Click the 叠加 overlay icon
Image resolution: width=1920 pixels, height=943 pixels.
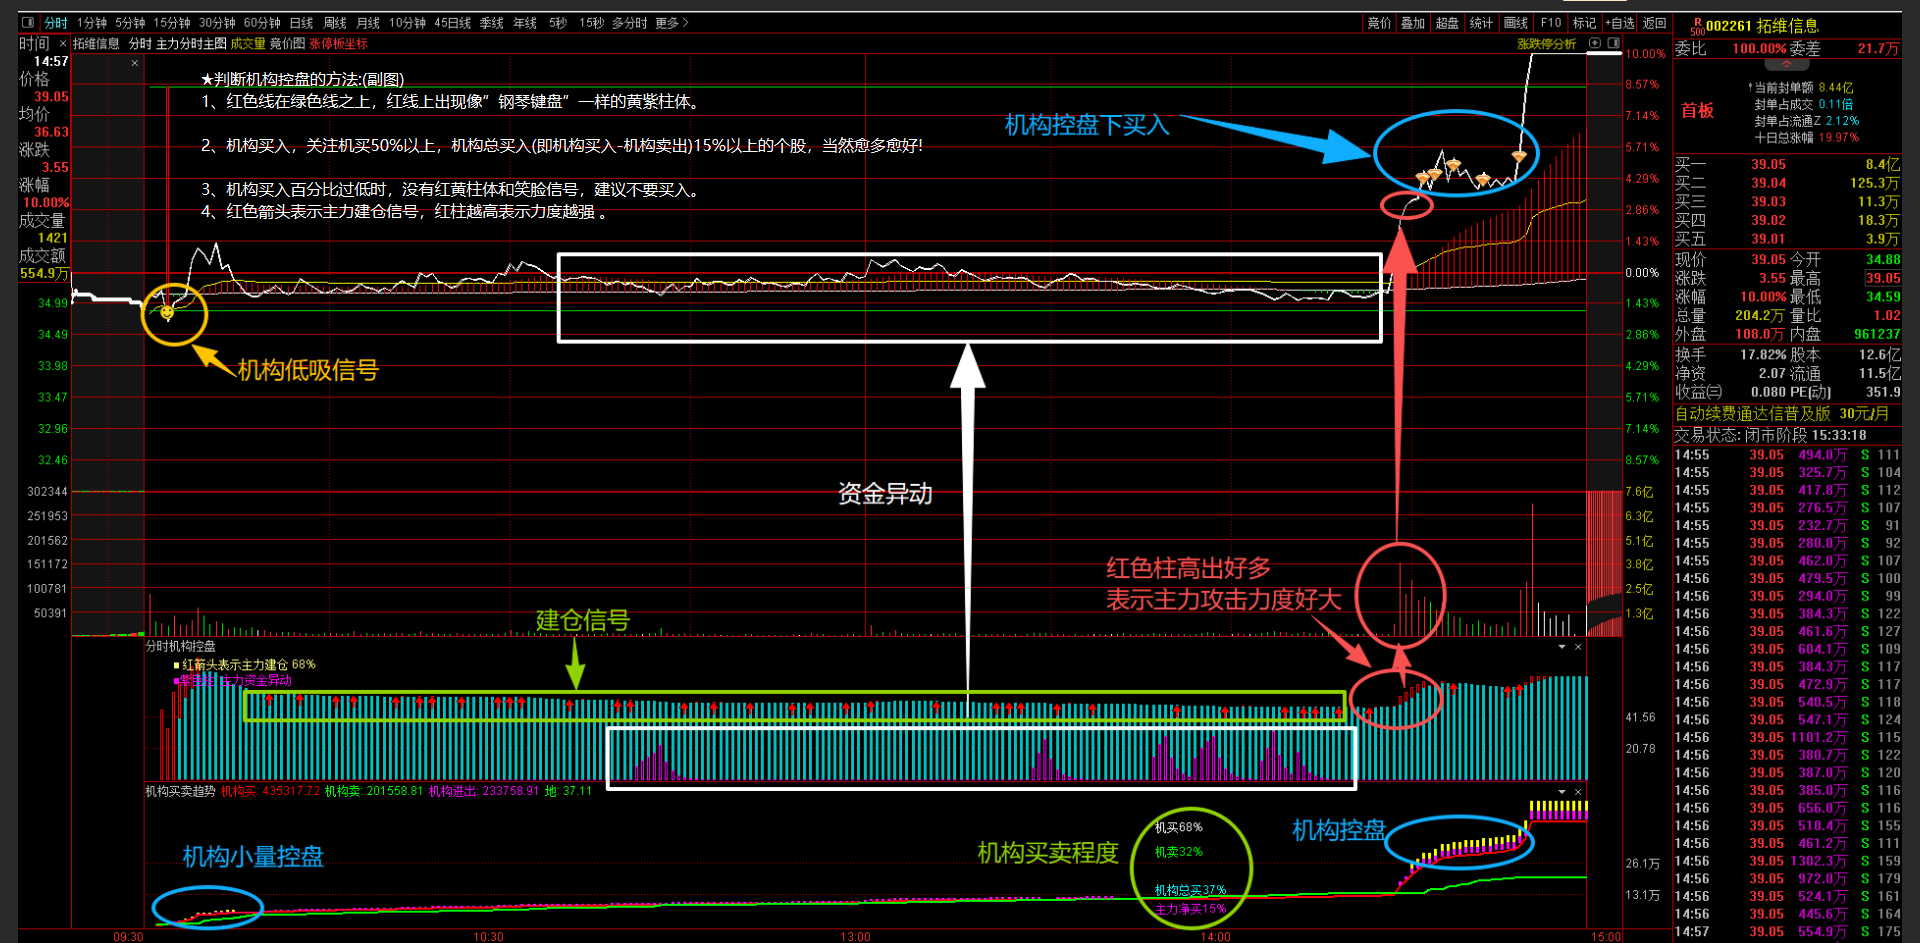[x=1413, y=22]
